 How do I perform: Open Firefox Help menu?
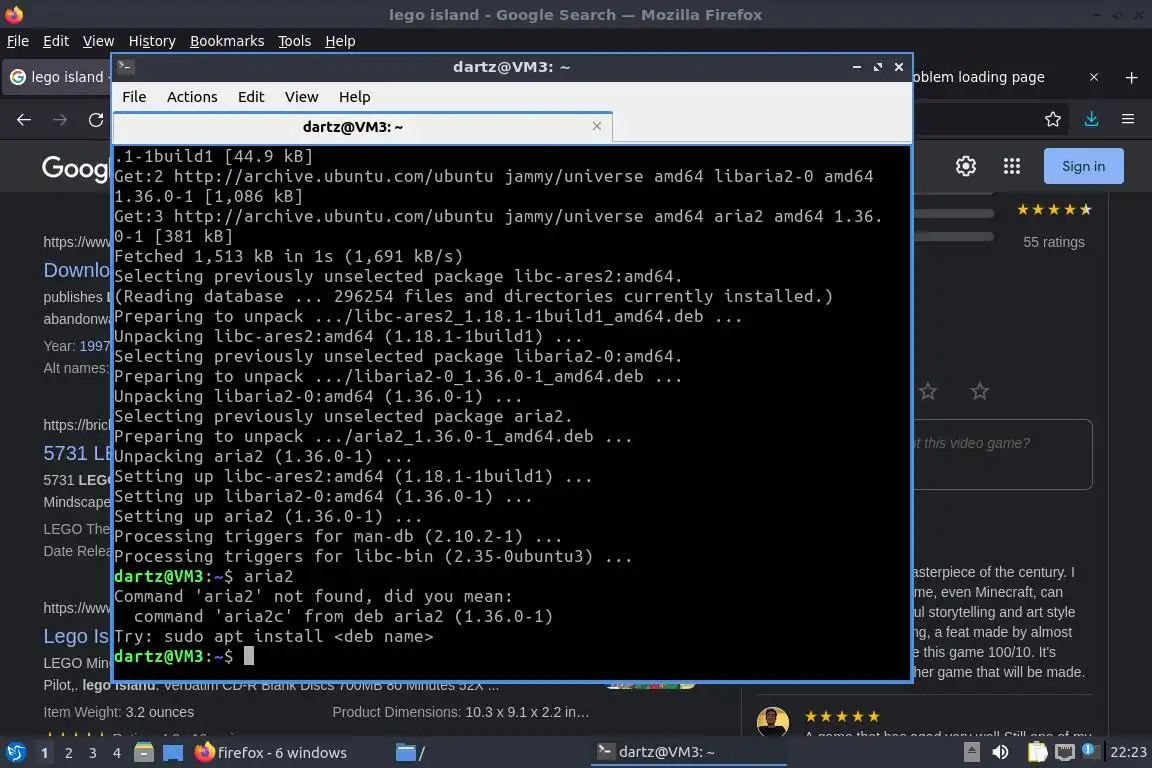340,41
